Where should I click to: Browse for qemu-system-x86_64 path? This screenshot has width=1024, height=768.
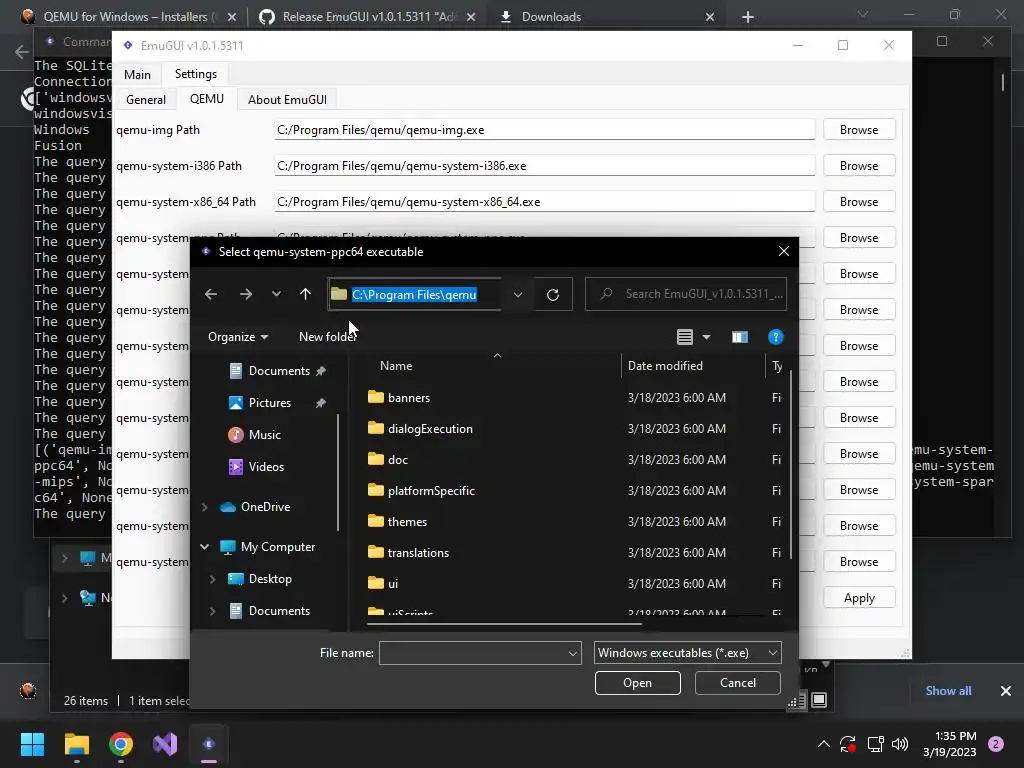(x=859, y=202)
